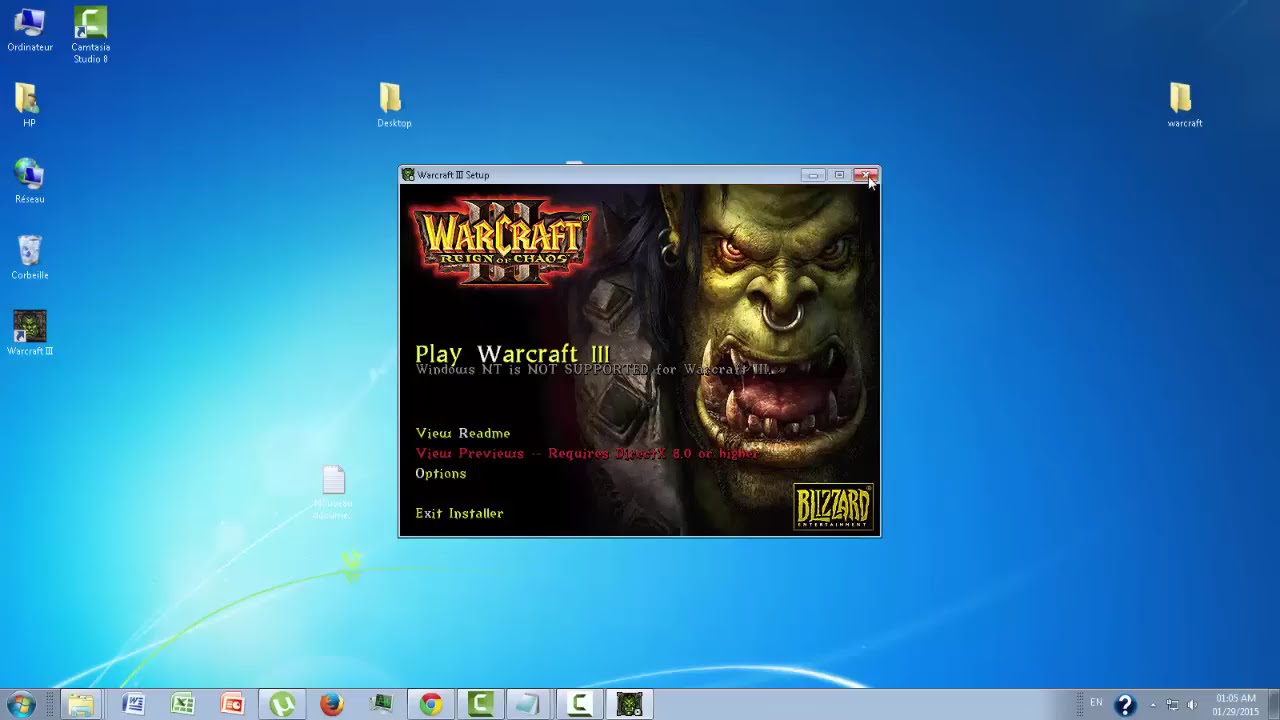Switch to the Camtasia button beside Chrome

pyautogui.click(x=481, y=704)
